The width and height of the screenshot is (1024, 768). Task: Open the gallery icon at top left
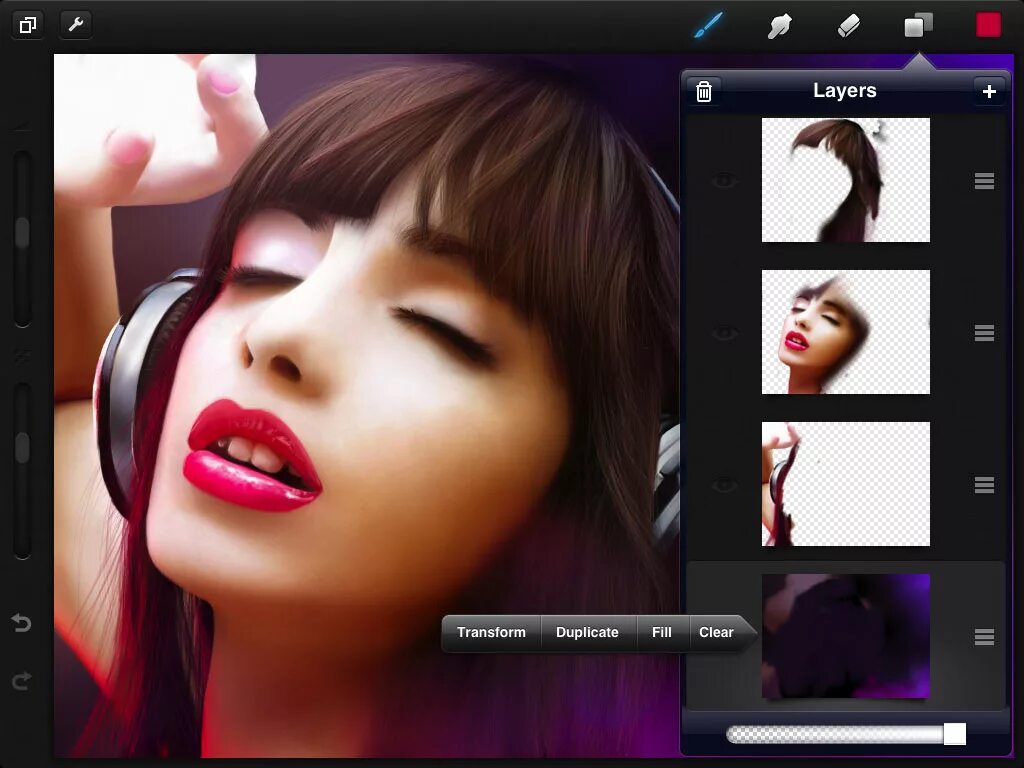click(x=28, y=25)
